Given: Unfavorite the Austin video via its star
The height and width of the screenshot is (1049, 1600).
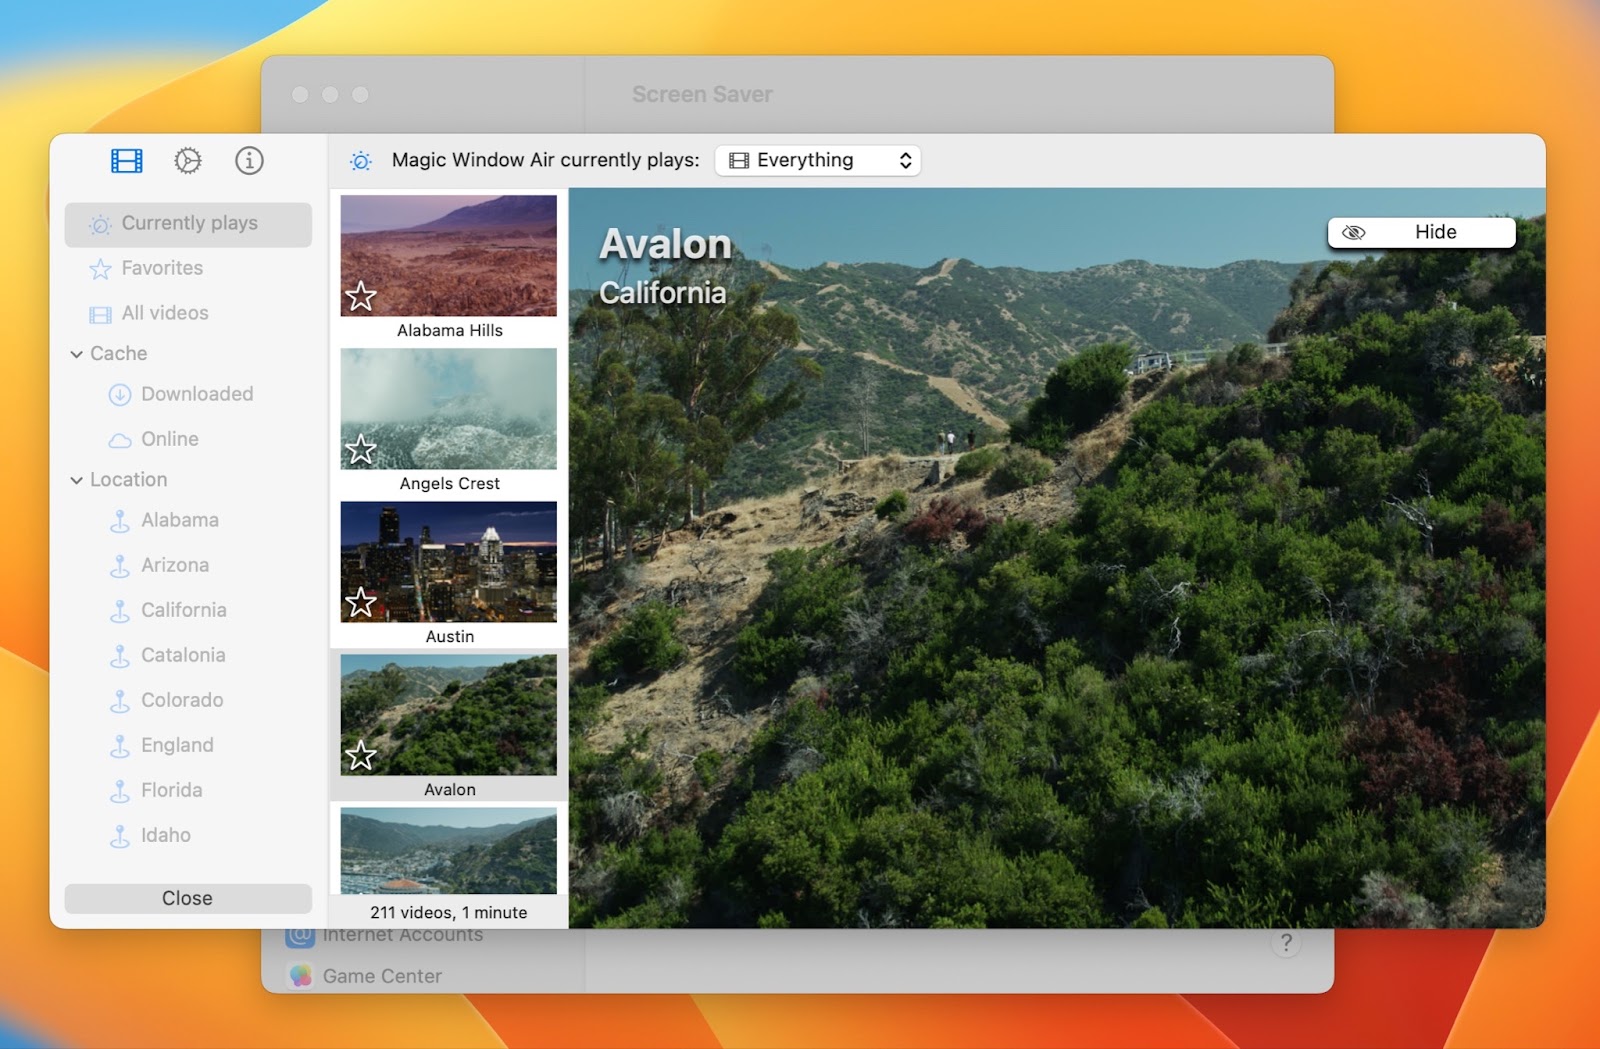Looking at the screenshot, I should point(361,602).
